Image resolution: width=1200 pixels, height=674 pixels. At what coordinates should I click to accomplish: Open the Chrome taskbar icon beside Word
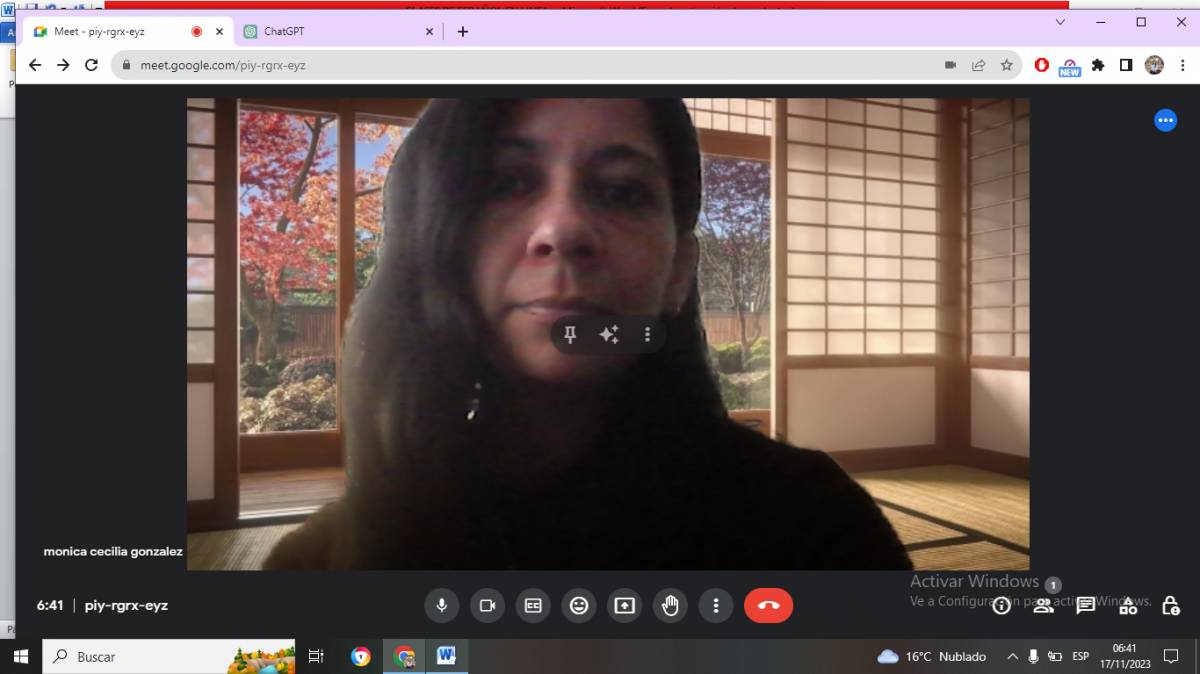coord(405,656)
